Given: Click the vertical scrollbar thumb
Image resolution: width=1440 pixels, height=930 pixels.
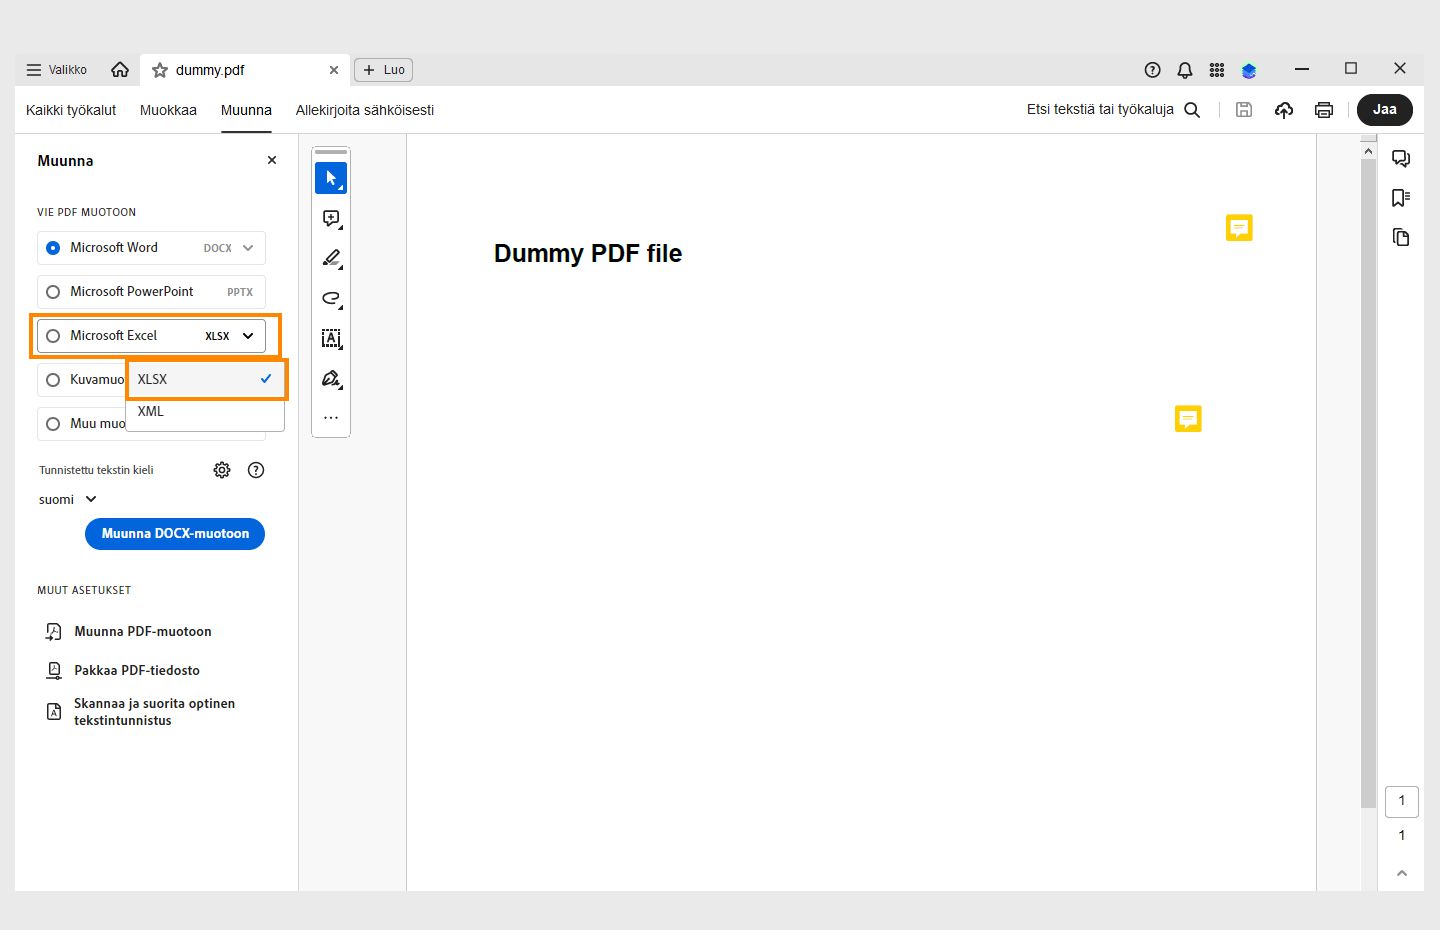Looking at the screenshot, I should (1369, 482).
